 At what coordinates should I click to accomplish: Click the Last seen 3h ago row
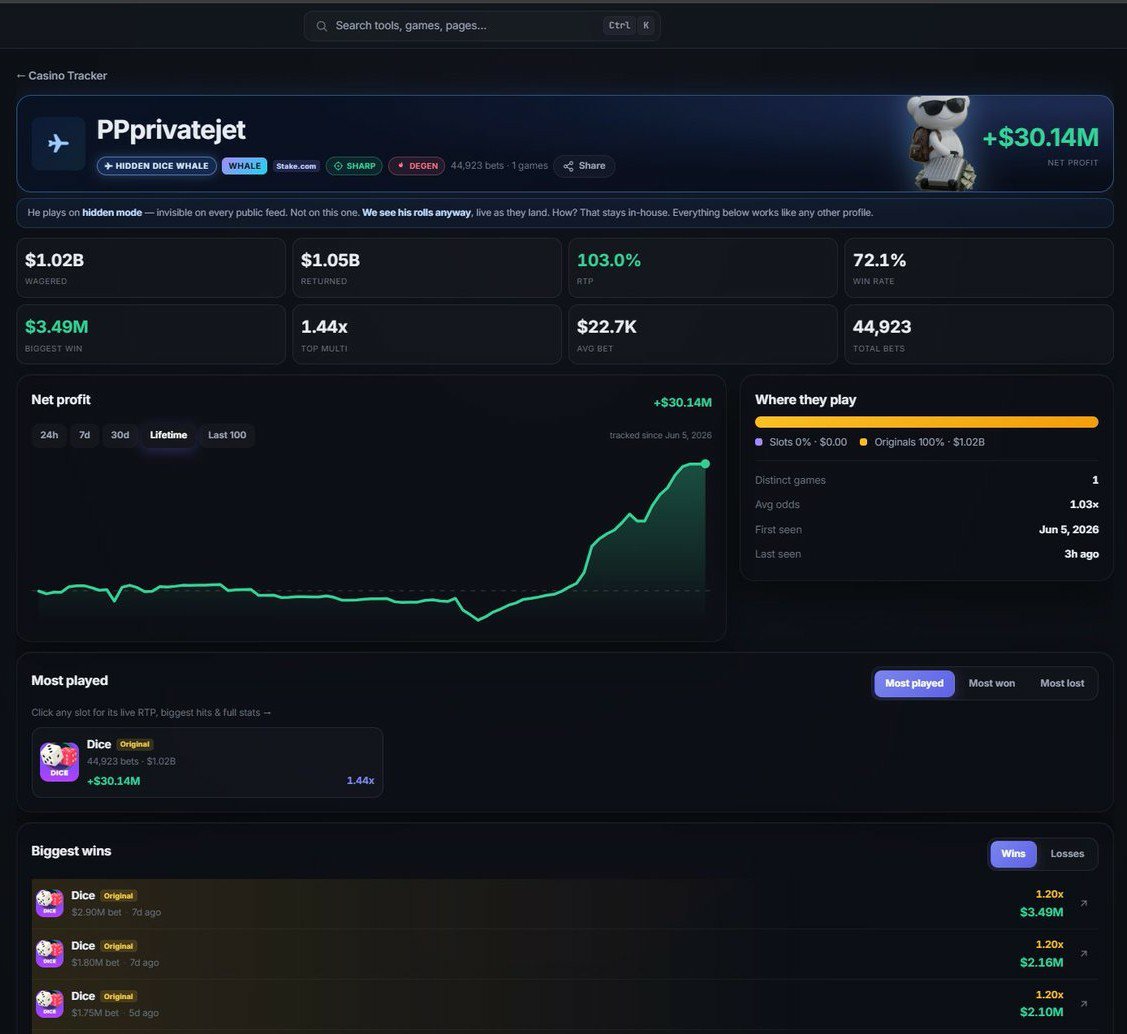926,554
